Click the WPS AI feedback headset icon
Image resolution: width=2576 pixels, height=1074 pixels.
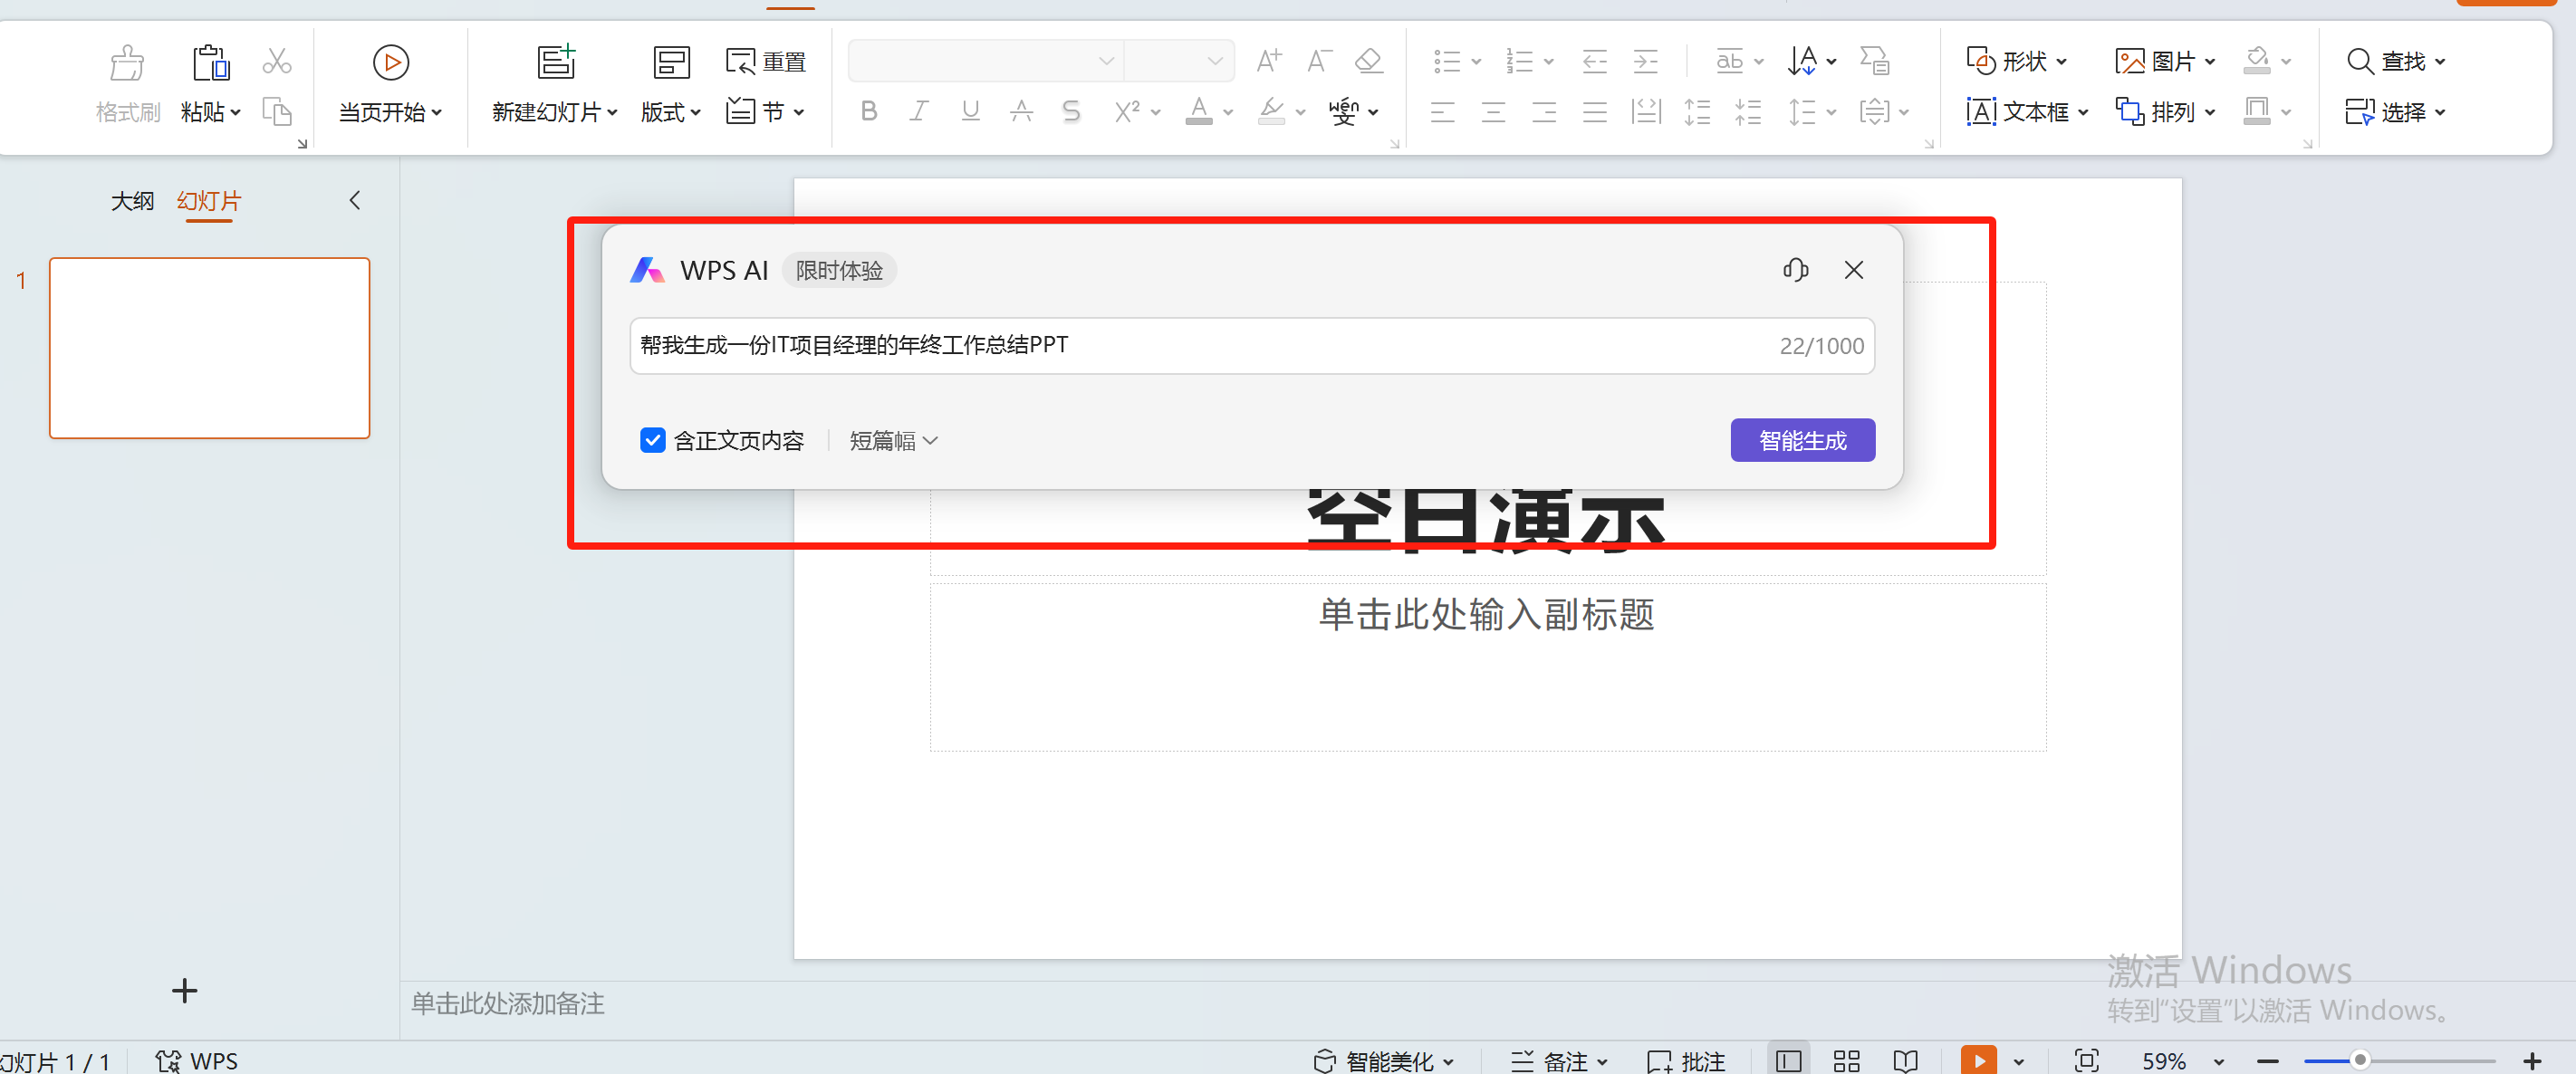pyautogui.click(x=1795, y=270)
